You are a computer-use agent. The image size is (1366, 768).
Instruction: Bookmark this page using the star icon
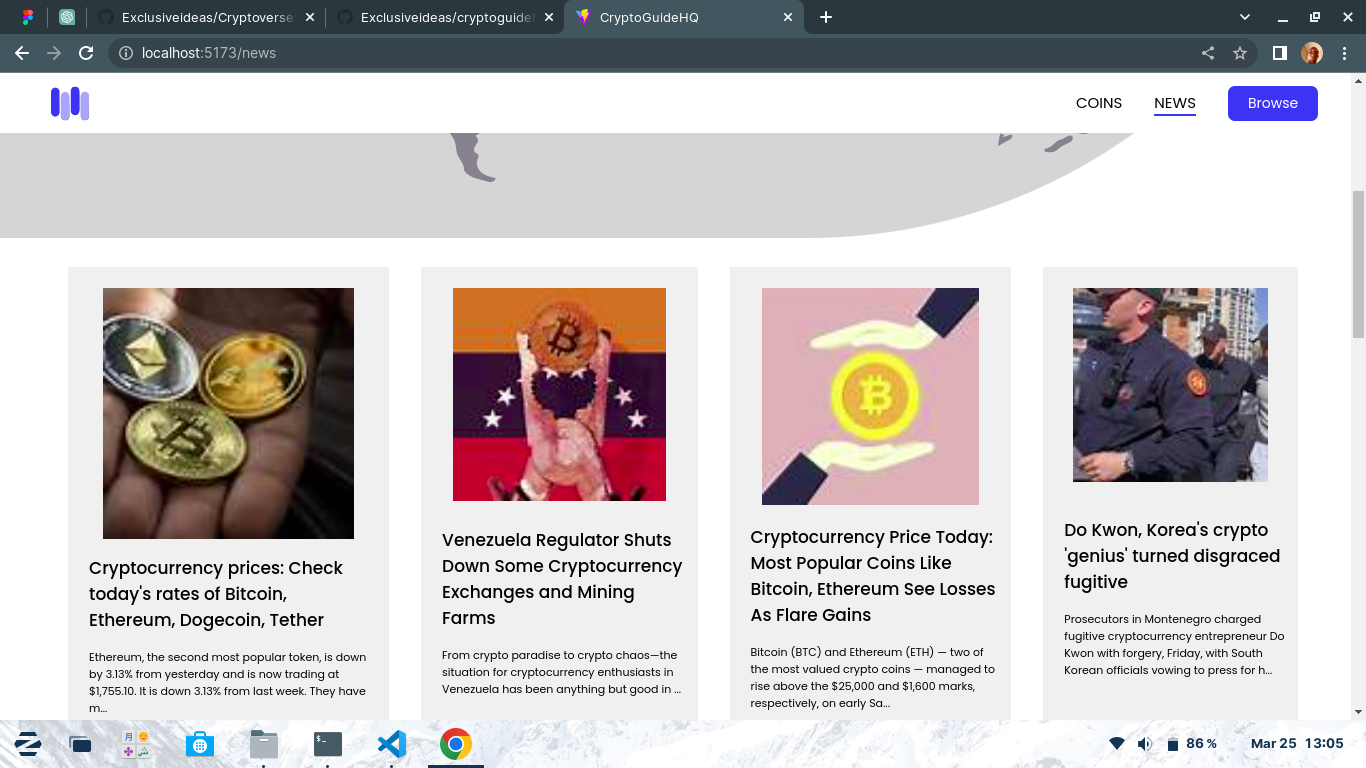[x=1242, y=52]
